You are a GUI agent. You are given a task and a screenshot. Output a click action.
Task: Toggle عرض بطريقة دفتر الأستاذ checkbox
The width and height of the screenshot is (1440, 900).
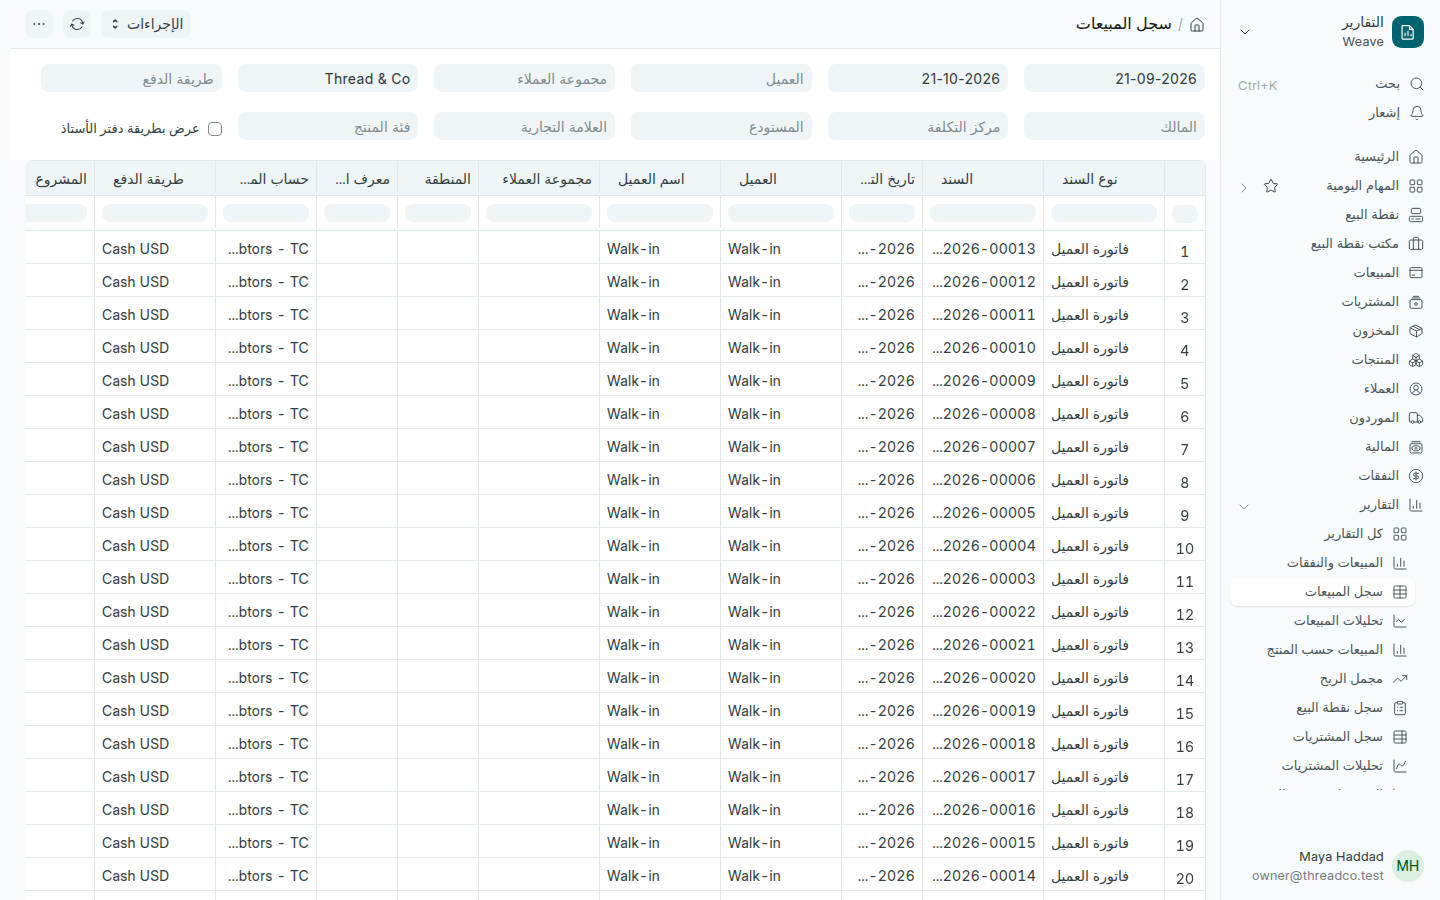tap(215, 129)
